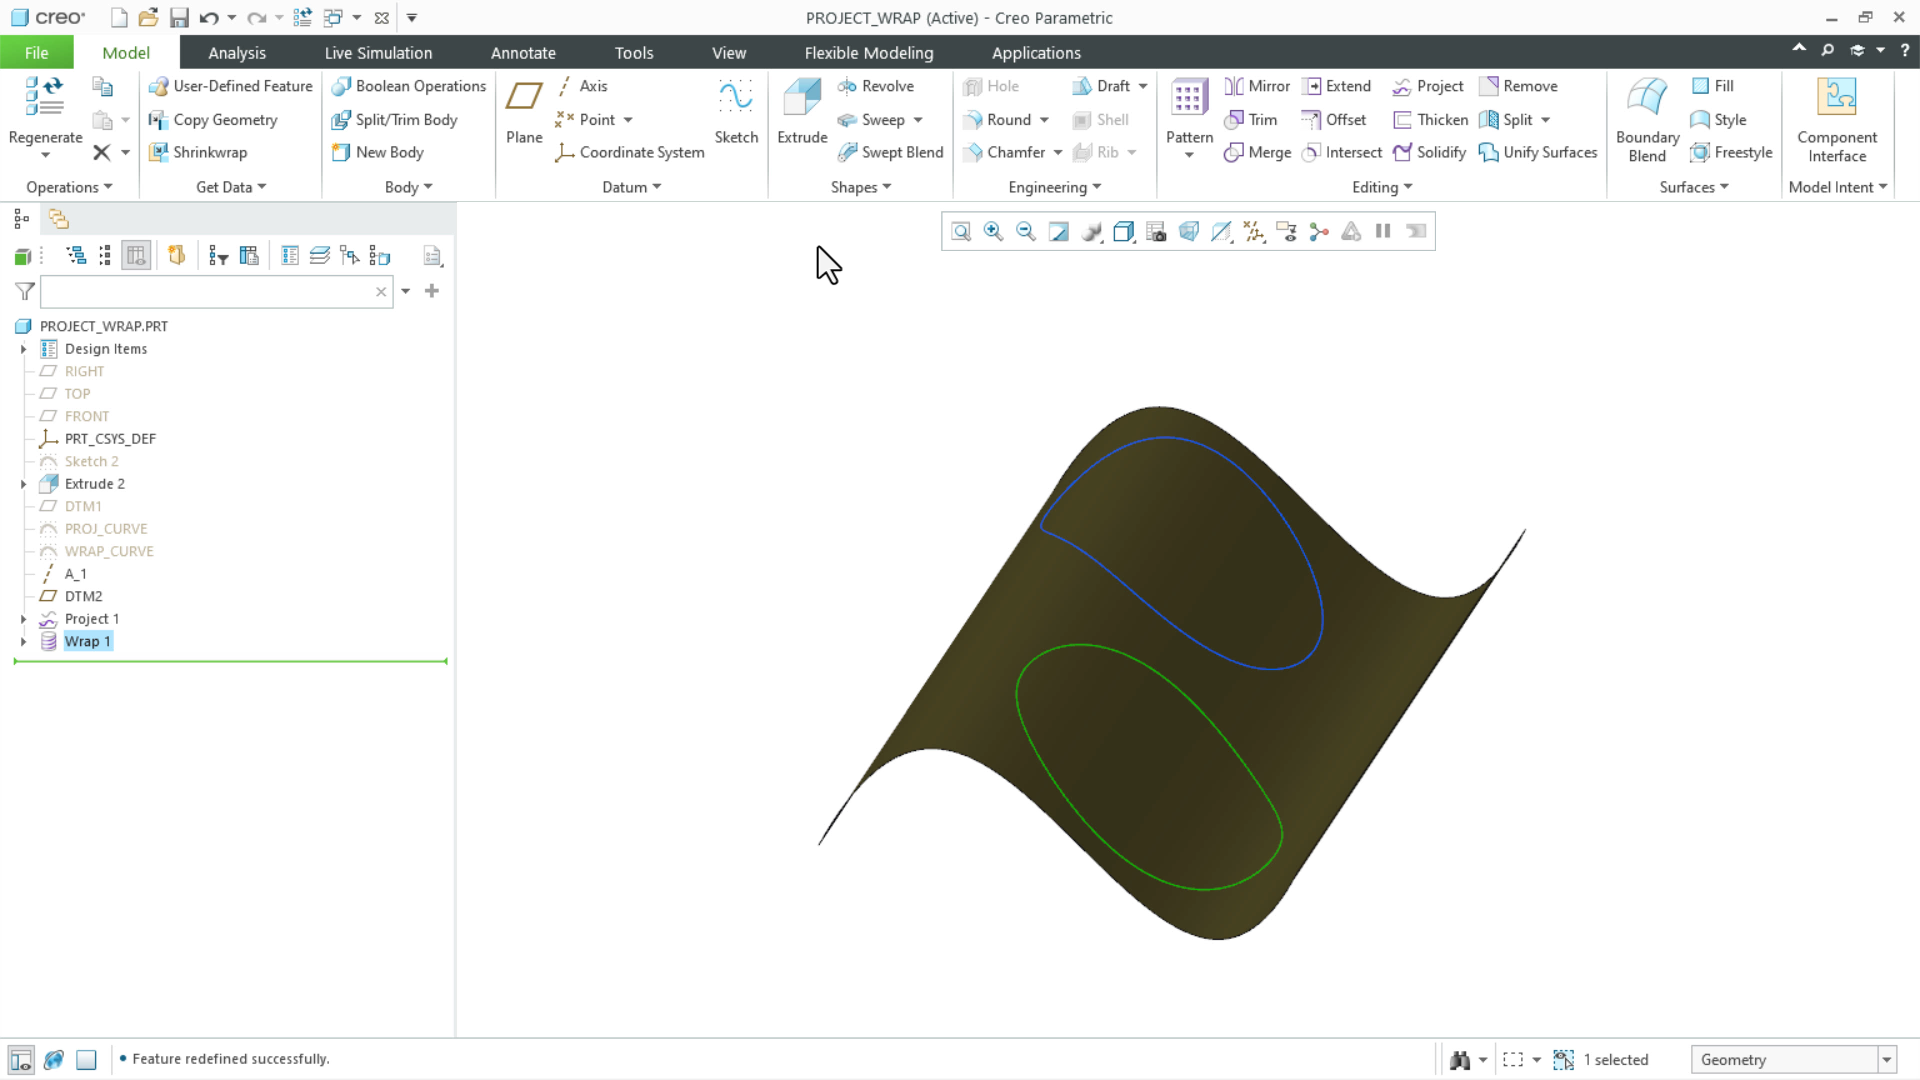This screenshot has width=1920, height=1080.
Task: Activate the Trim tool
Action: 1251,119
